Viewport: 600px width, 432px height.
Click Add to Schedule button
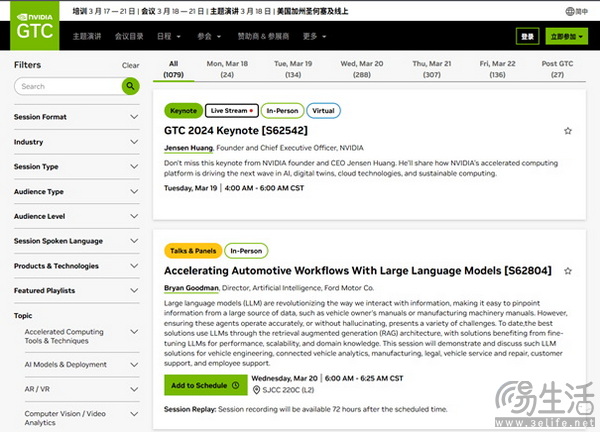[x=206, y=385]
